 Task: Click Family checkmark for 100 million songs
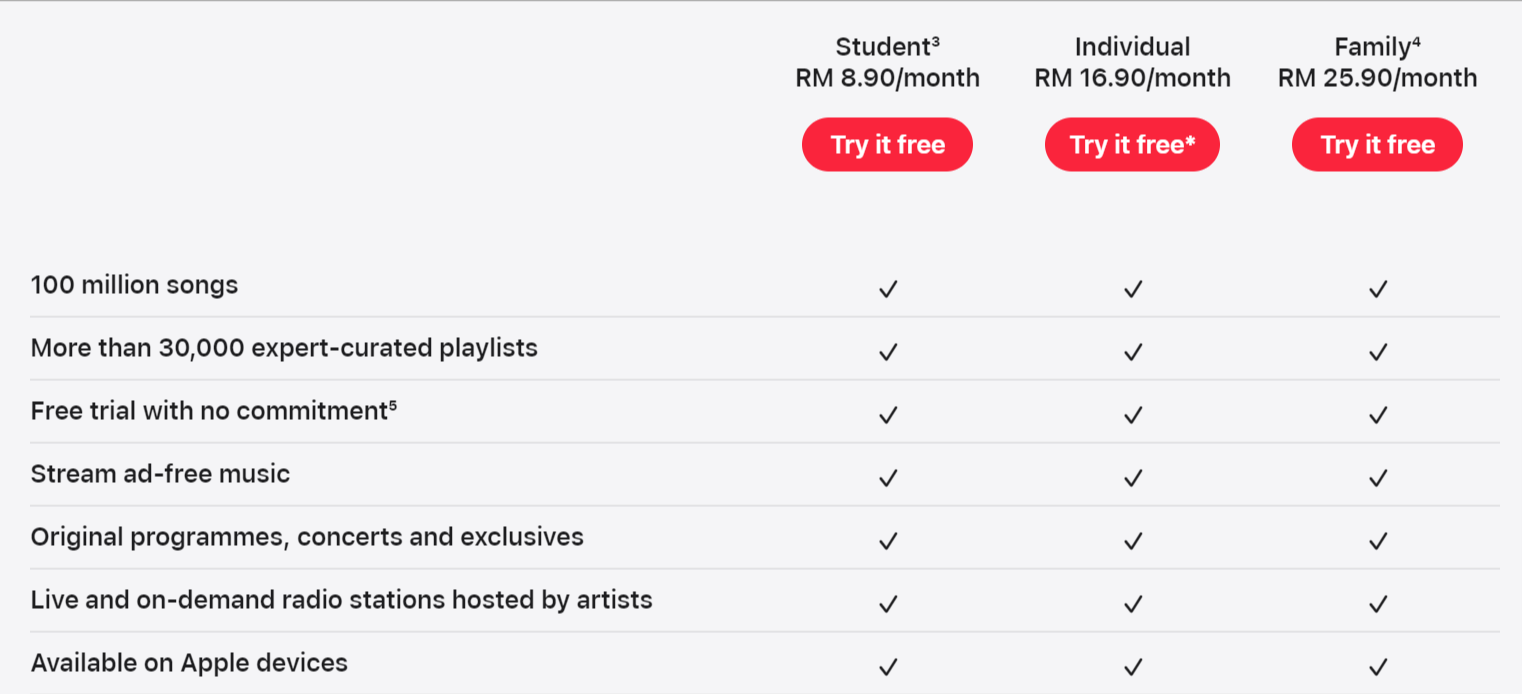pyautogui.click(x=1378, y=289)
